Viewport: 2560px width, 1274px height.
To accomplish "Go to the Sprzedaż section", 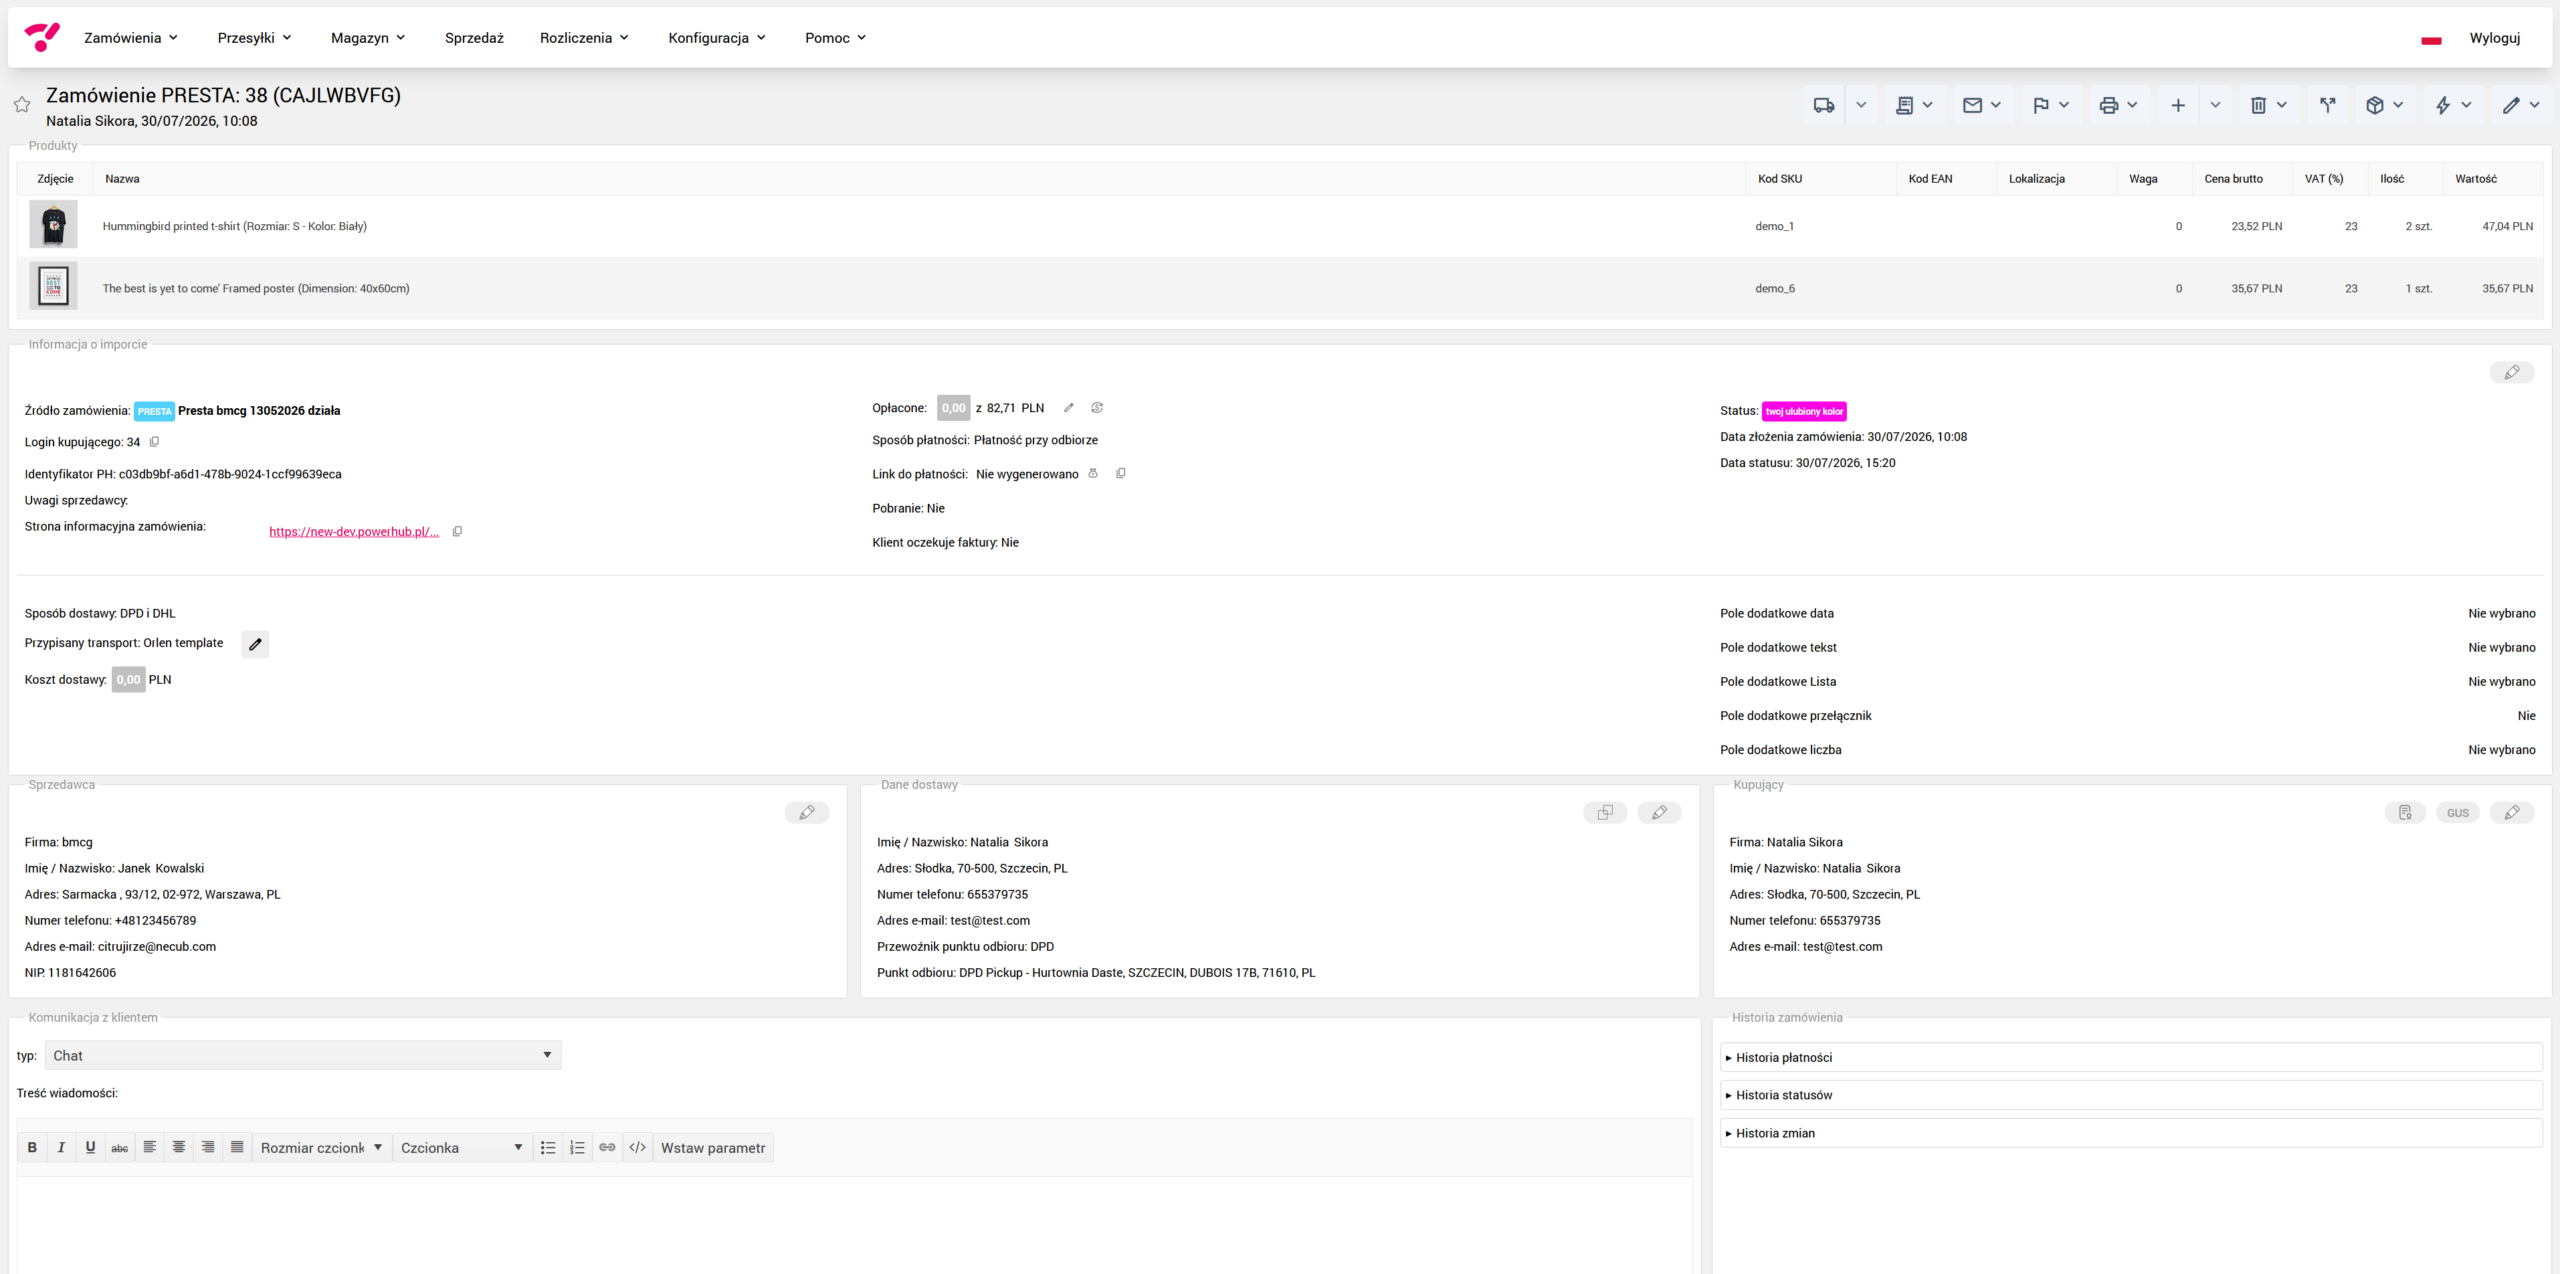I will pos(474,38).
